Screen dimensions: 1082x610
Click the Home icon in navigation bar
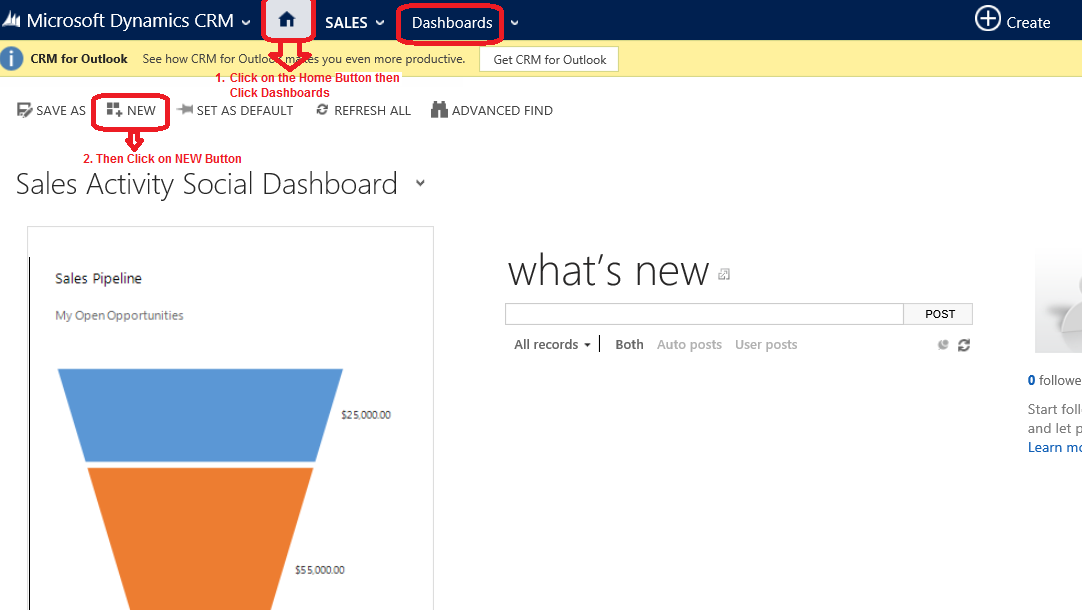287,20
